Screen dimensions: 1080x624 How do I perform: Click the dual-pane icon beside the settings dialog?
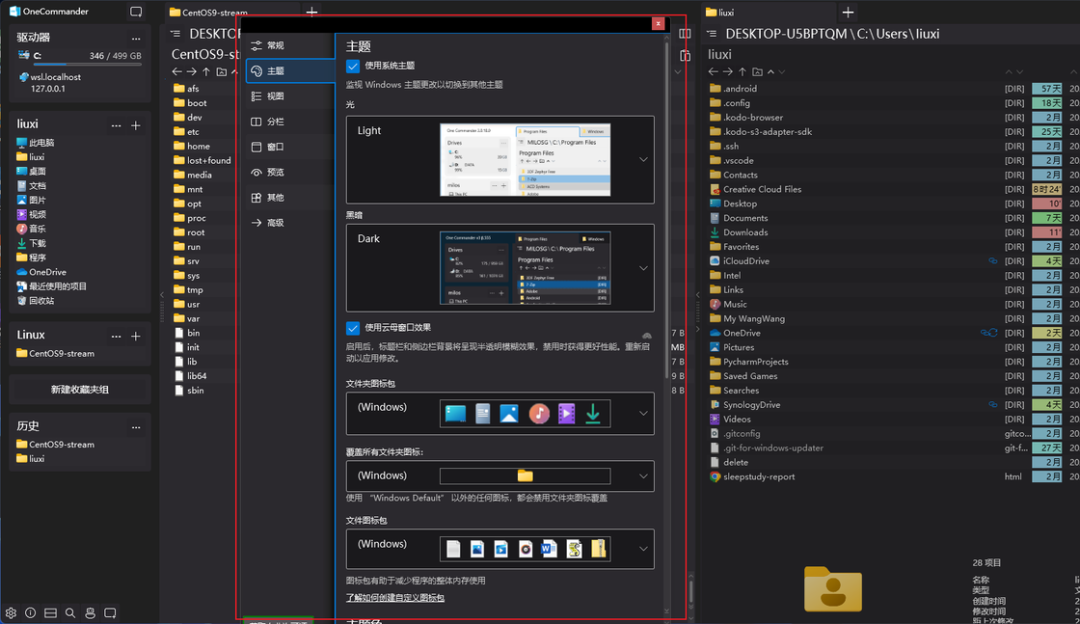(x=685, y=33)
